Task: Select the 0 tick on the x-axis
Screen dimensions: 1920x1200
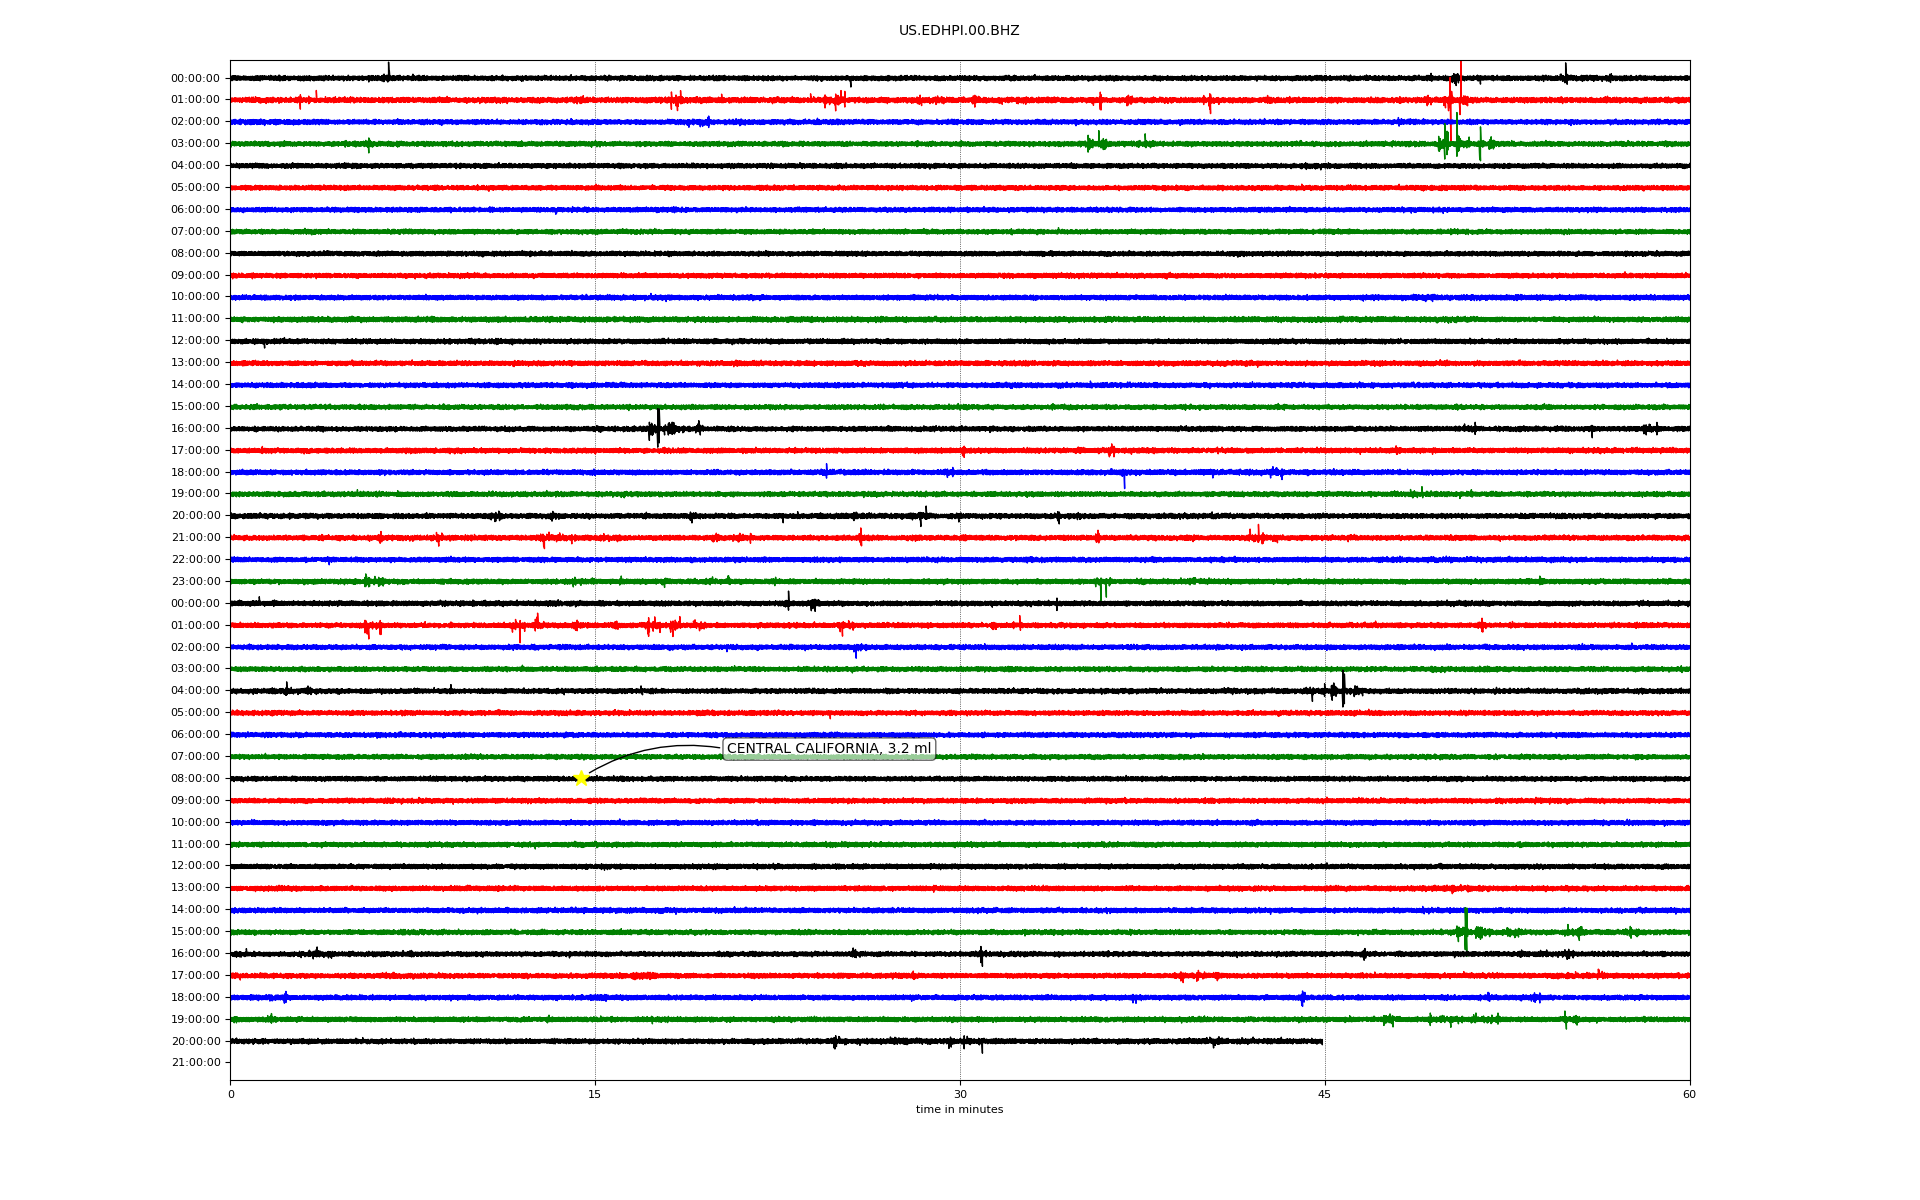Action: (231, 1094)
